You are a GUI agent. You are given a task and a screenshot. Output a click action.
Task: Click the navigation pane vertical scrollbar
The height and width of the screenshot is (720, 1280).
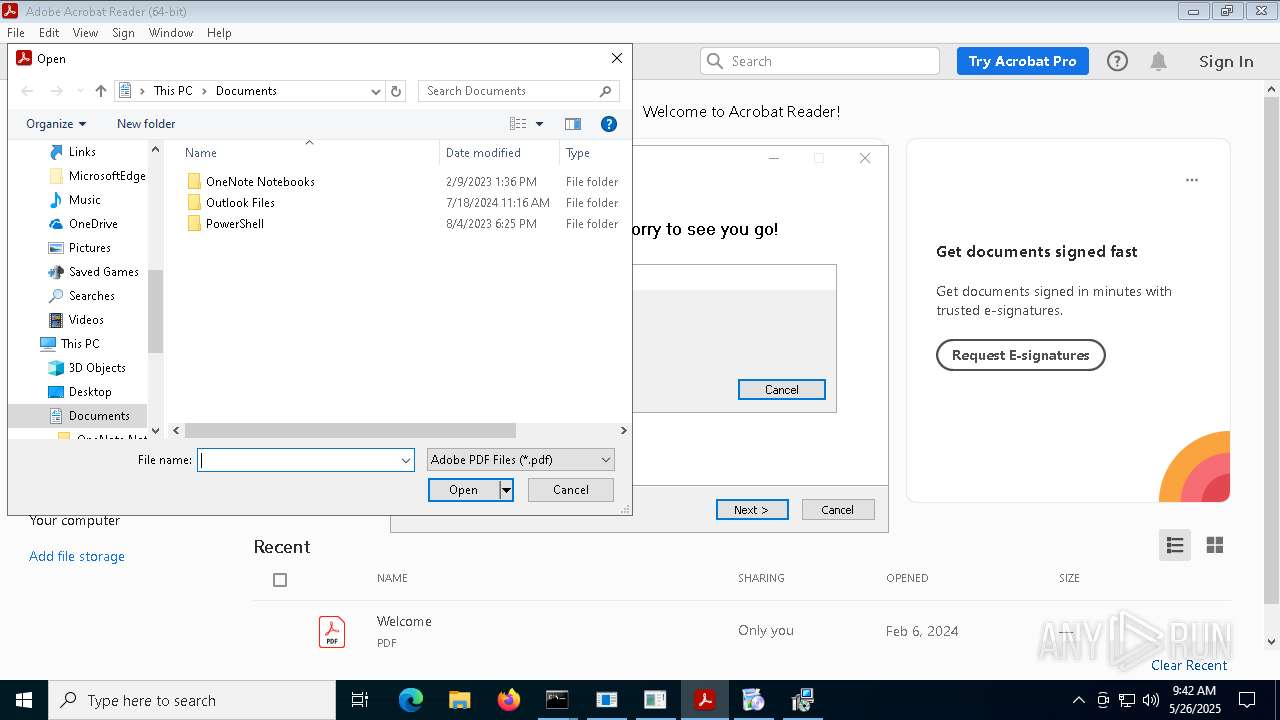coord(155,311)
